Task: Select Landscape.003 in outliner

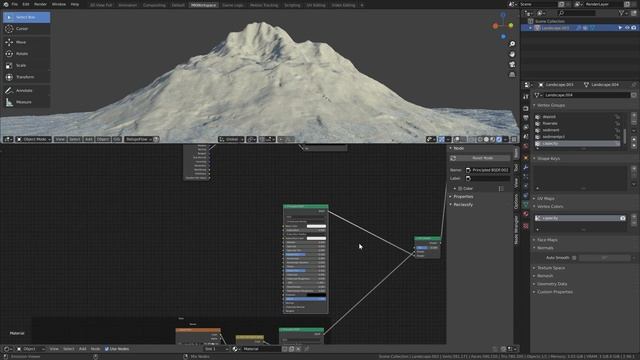Action: [x=555, y=28]
